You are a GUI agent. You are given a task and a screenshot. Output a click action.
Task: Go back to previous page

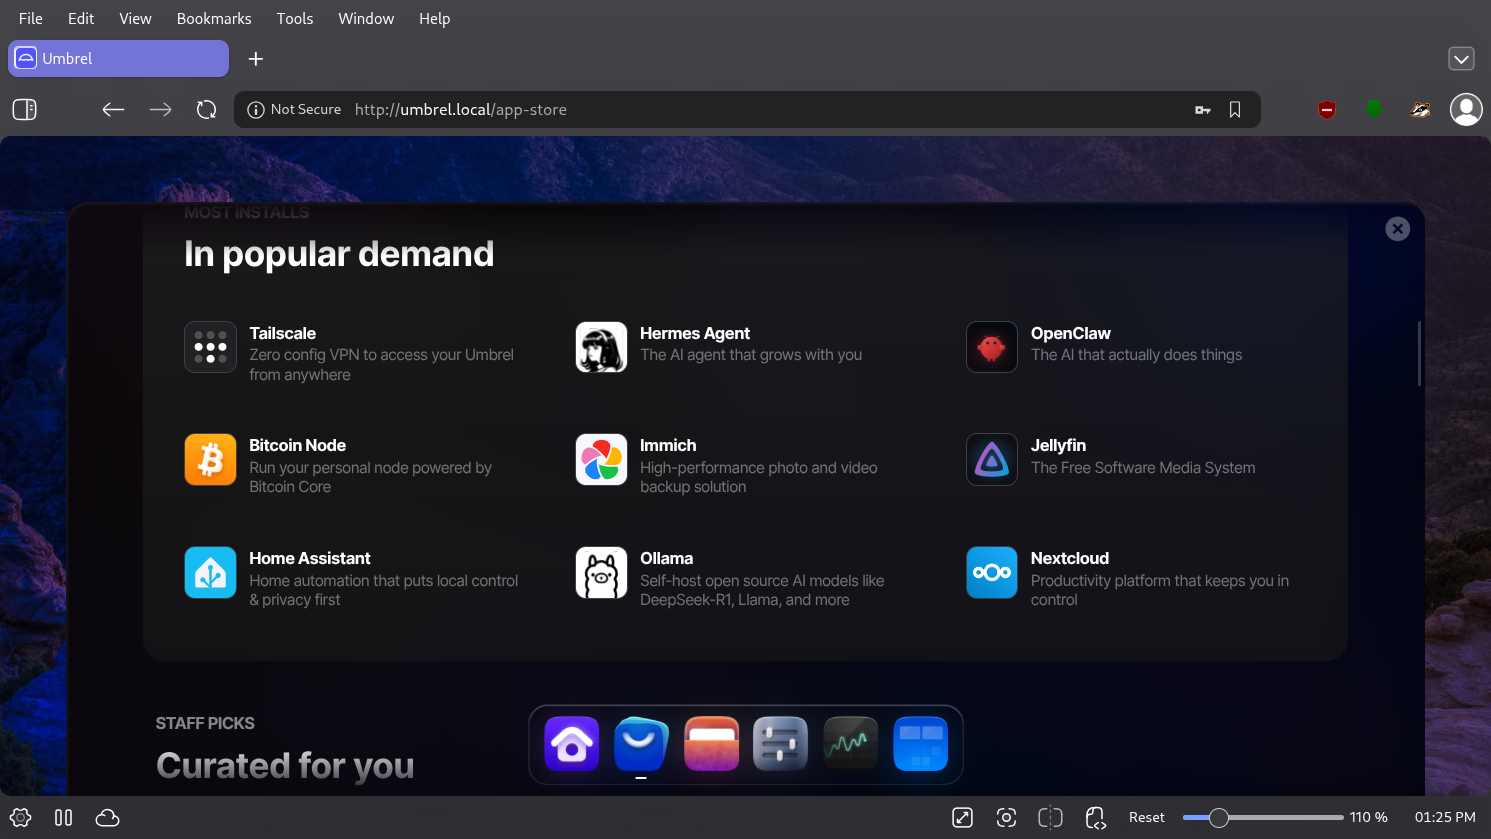click(x=113, y=109)
